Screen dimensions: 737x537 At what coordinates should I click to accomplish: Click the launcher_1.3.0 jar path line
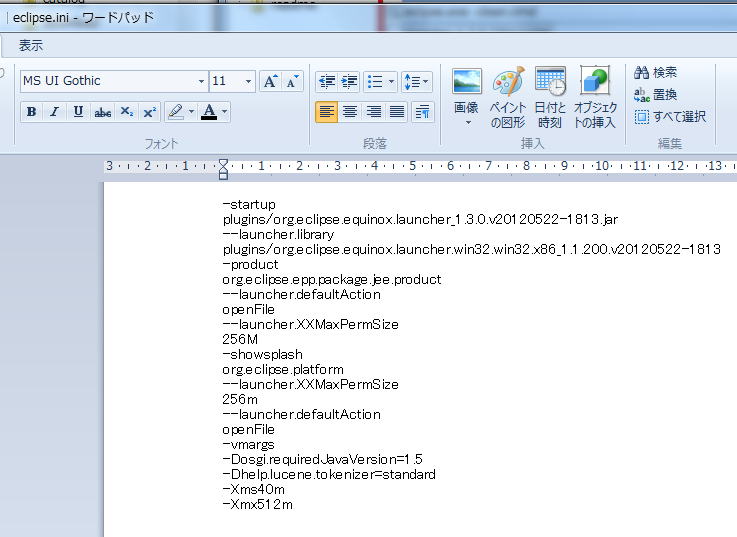420,220
